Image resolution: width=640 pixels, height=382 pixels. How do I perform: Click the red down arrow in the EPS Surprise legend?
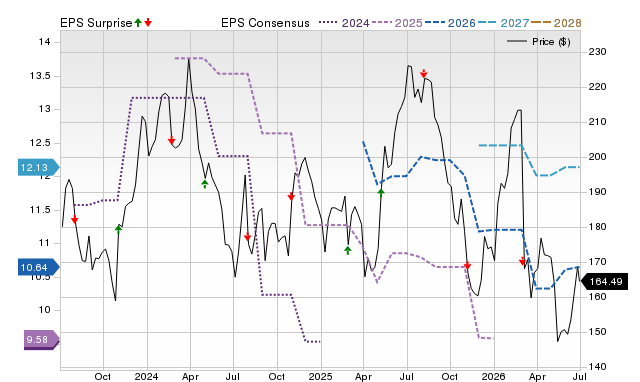(x=148, y=22)
